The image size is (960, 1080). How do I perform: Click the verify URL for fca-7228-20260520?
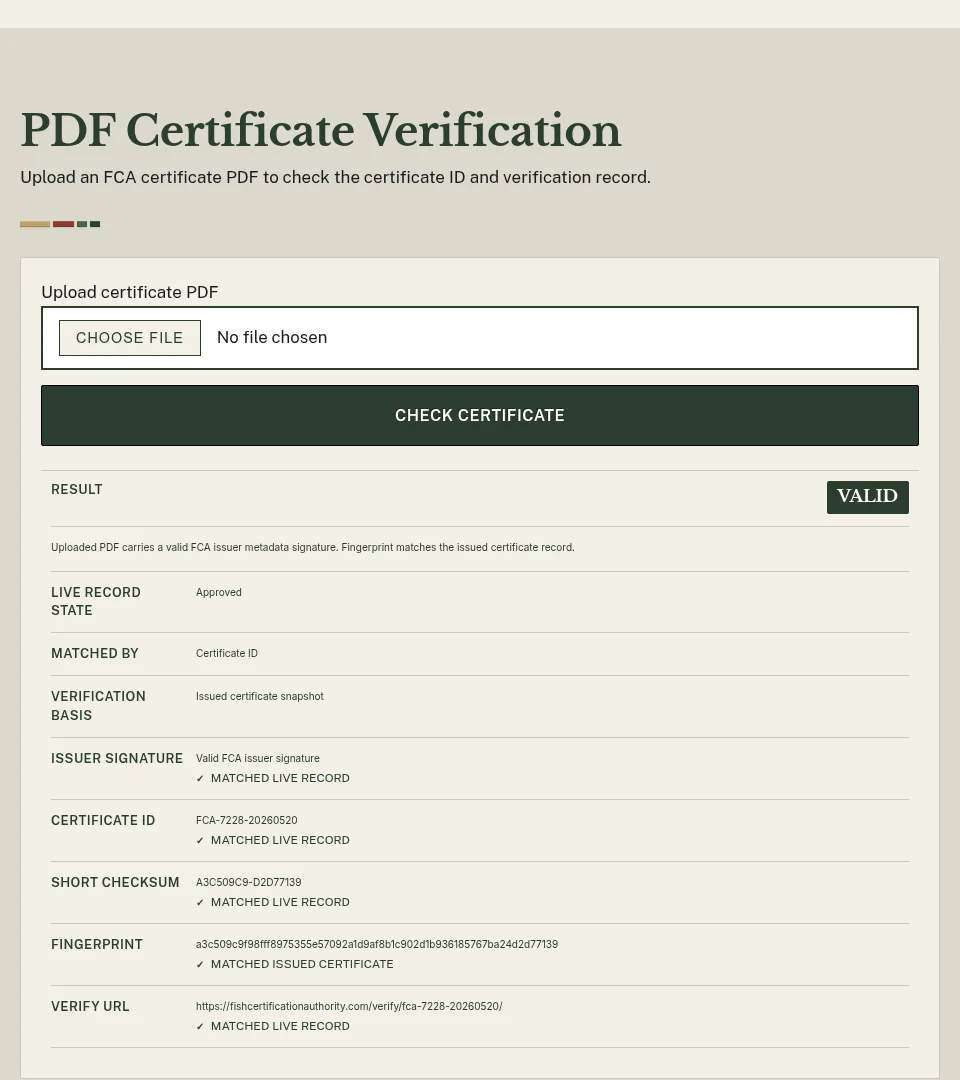pyautogui.click(x=349, y=1006)
